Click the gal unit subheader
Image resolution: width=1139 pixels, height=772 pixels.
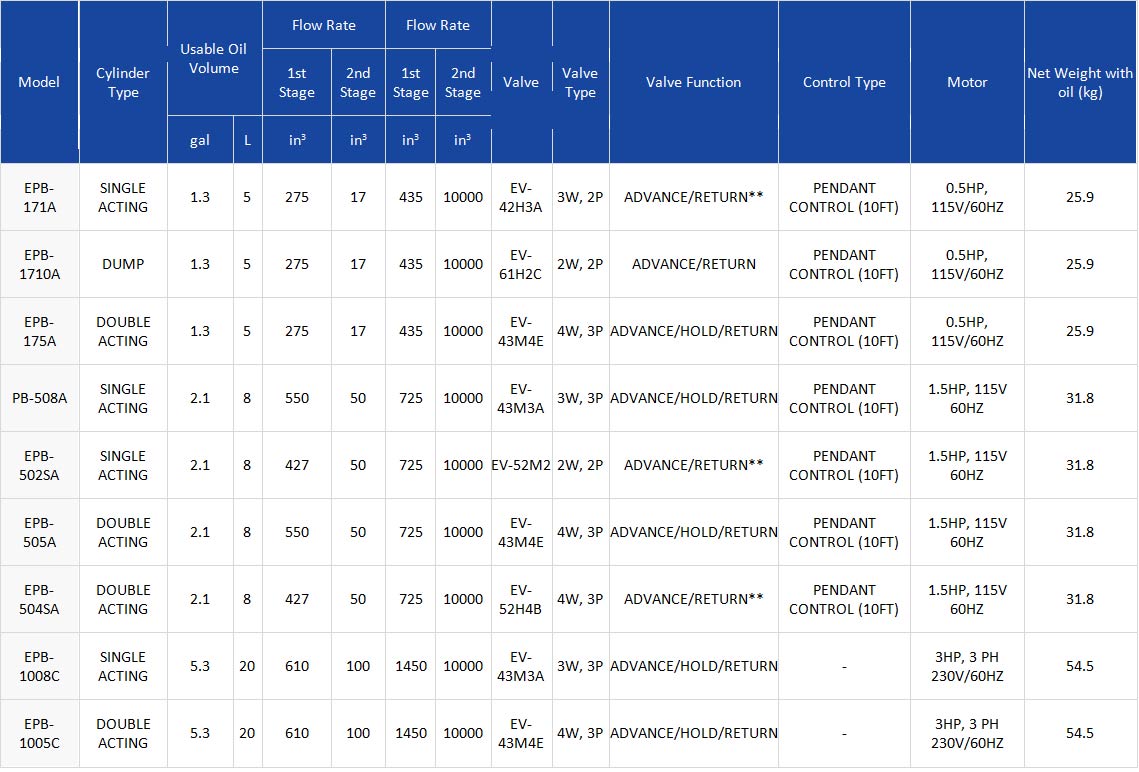(200, 140)
